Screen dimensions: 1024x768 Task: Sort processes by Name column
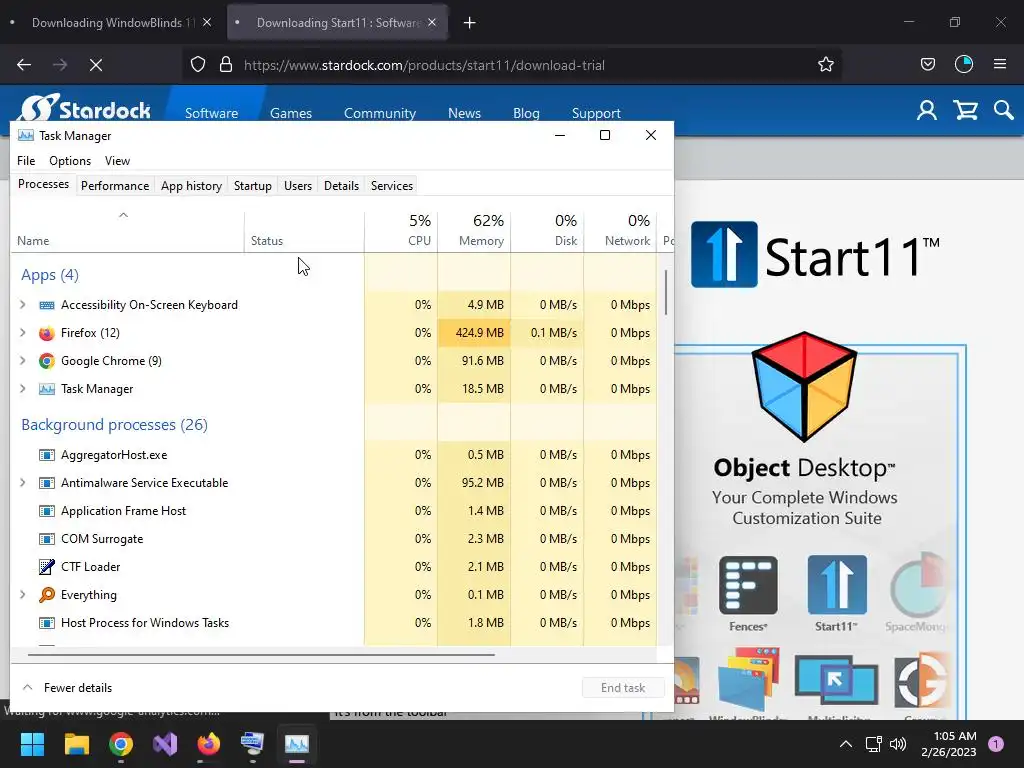(127, 231)
